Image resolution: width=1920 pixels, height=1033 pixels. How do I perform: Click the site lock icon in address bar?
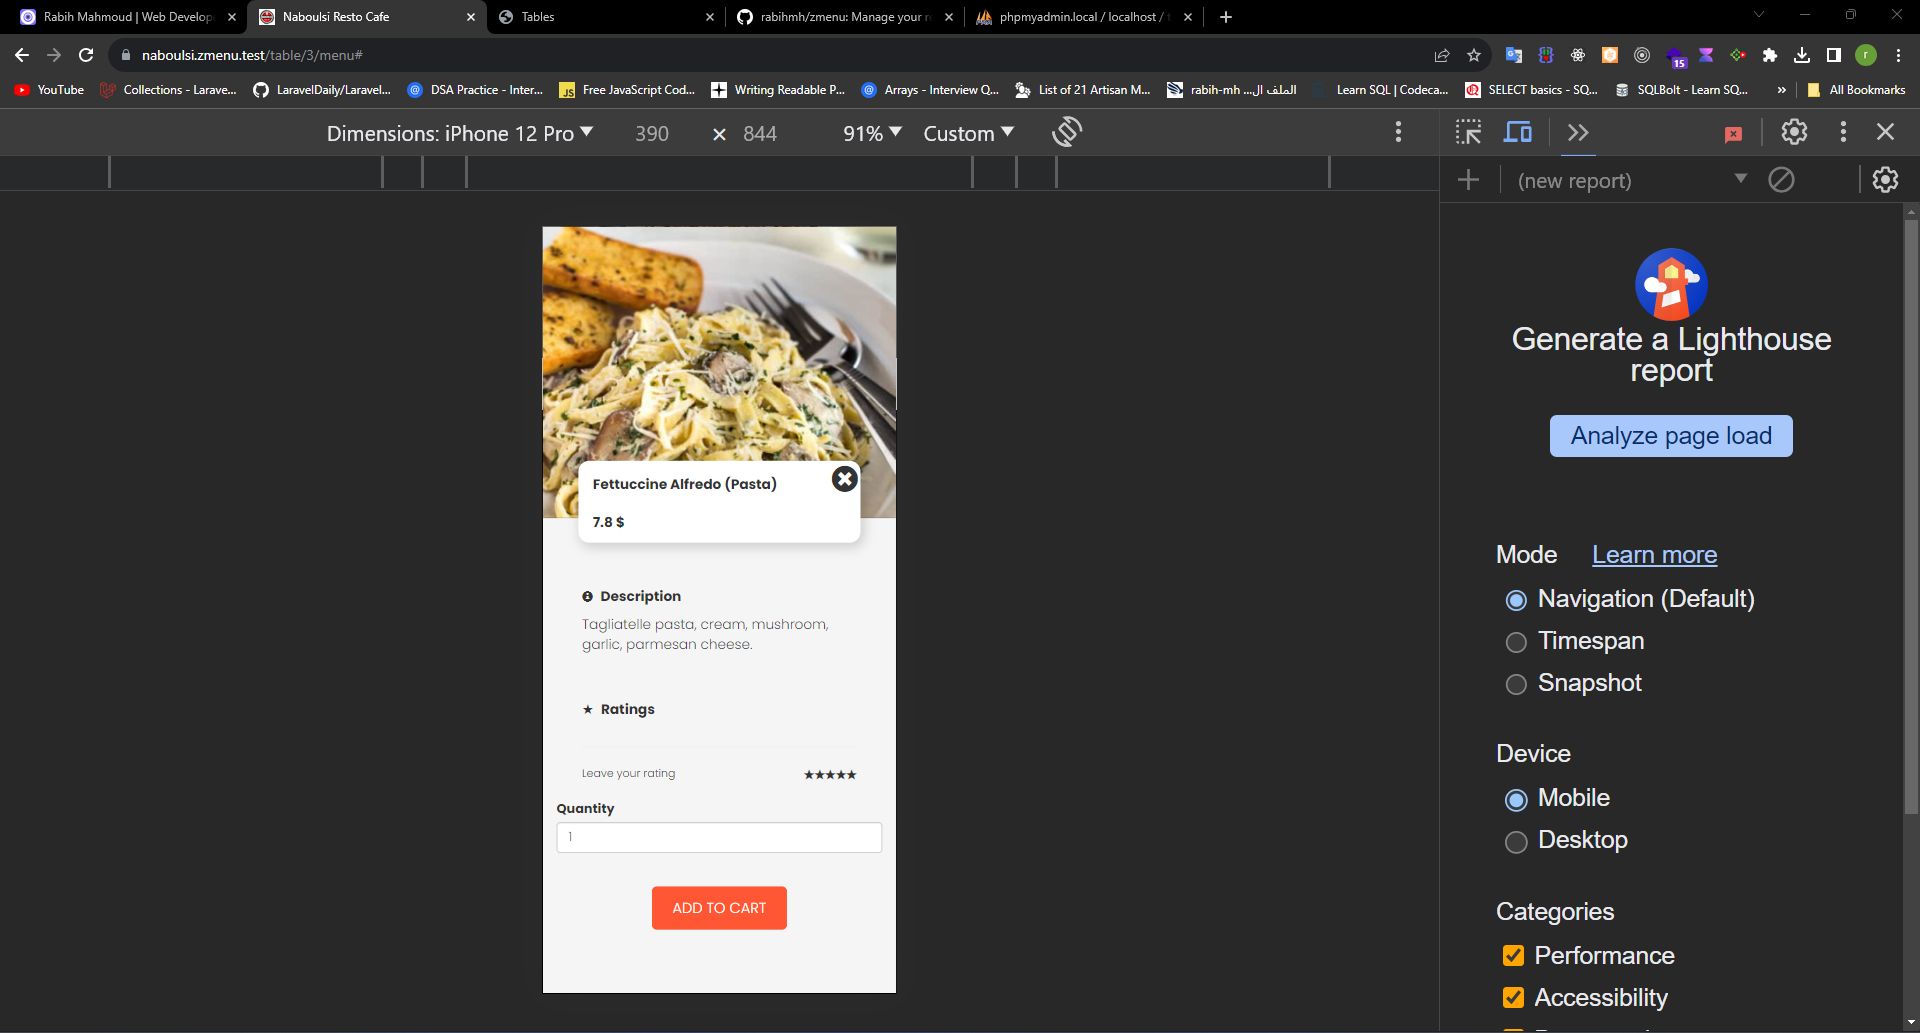(x=126, y=55)
